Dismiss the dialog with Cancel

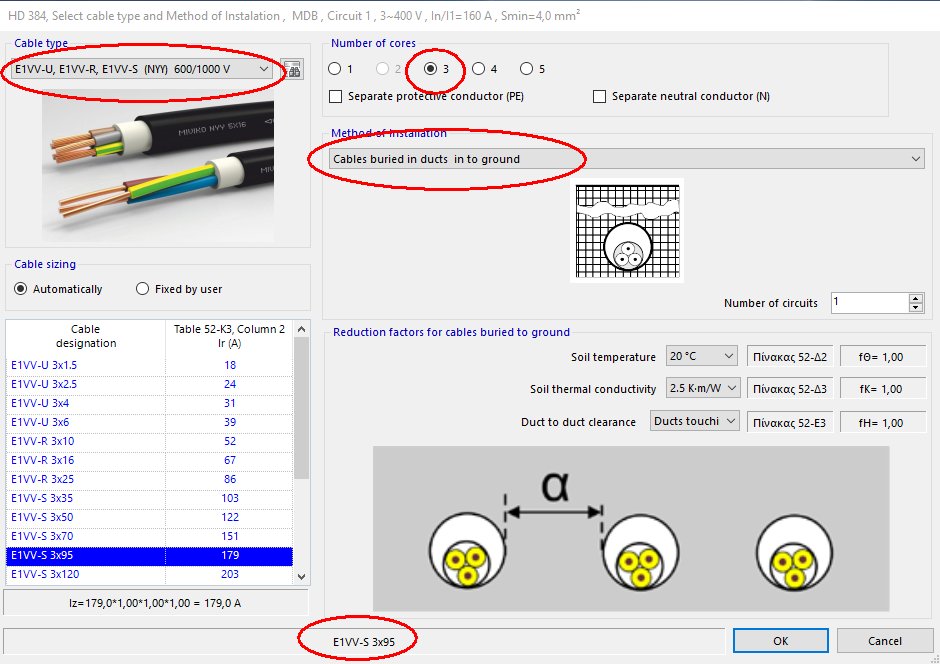click(x=884, y=640)
